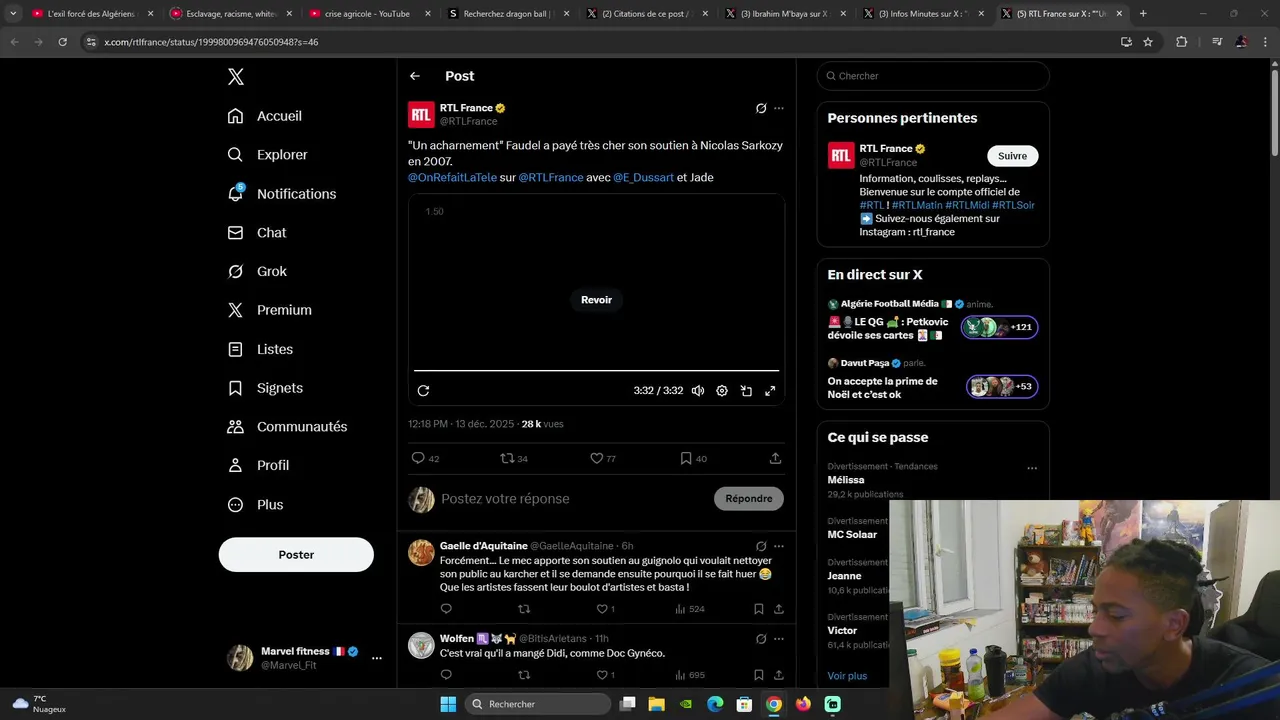Open Grok icon on Wolfen reply
Screen dimensions: 1280x720
point(761,638)
